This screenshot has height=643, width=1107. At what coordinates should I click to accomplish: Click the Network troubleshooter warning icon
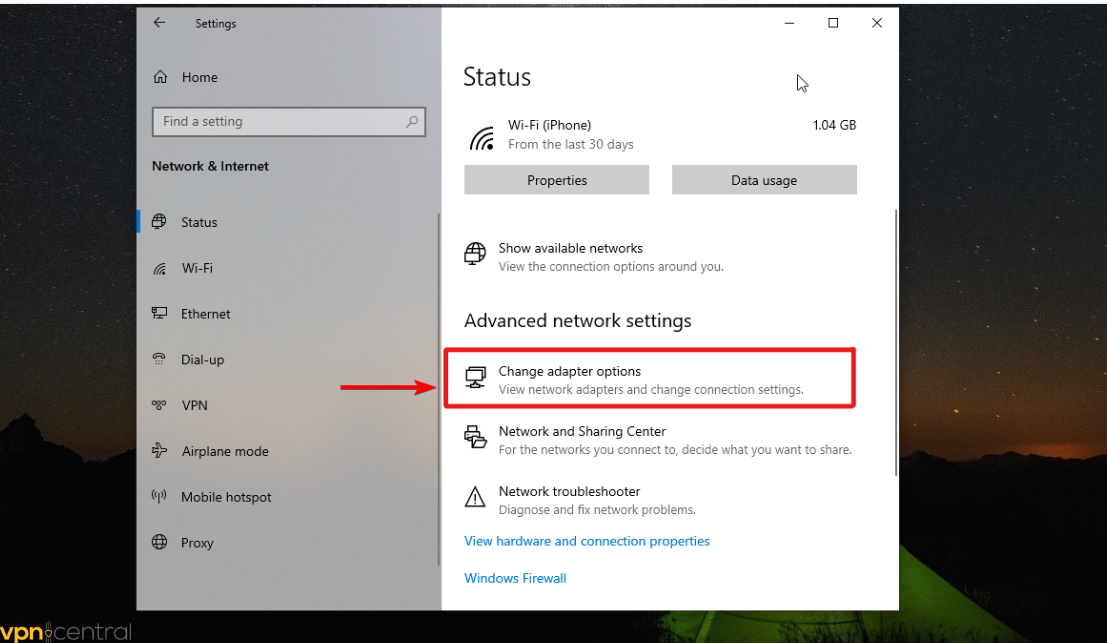click(476, 497)
